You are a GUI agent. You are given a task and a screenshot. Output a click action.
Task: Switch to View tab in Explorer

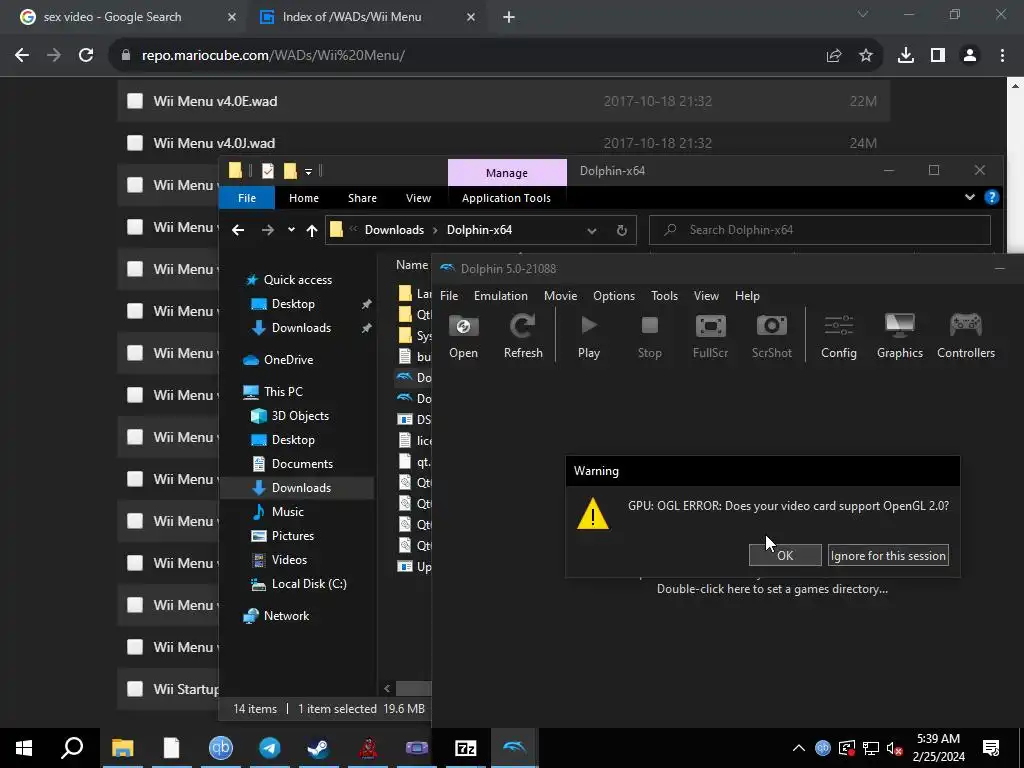pos(418,198)
